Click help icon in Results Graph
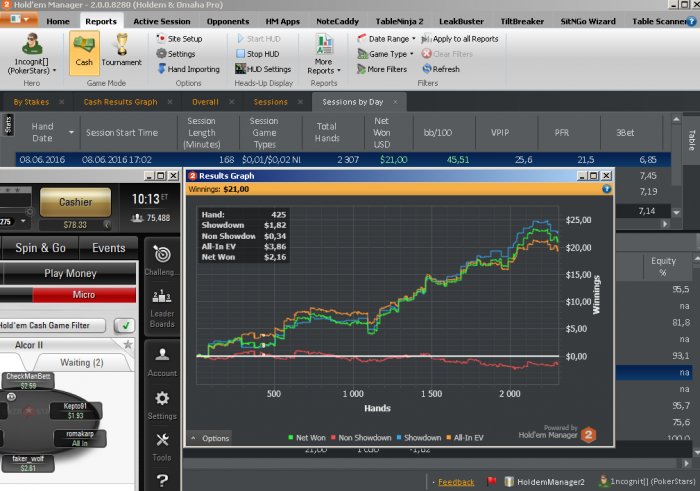The height and width of the screenshot is (491, 700). pyautogui.click(x=606, y=188)
